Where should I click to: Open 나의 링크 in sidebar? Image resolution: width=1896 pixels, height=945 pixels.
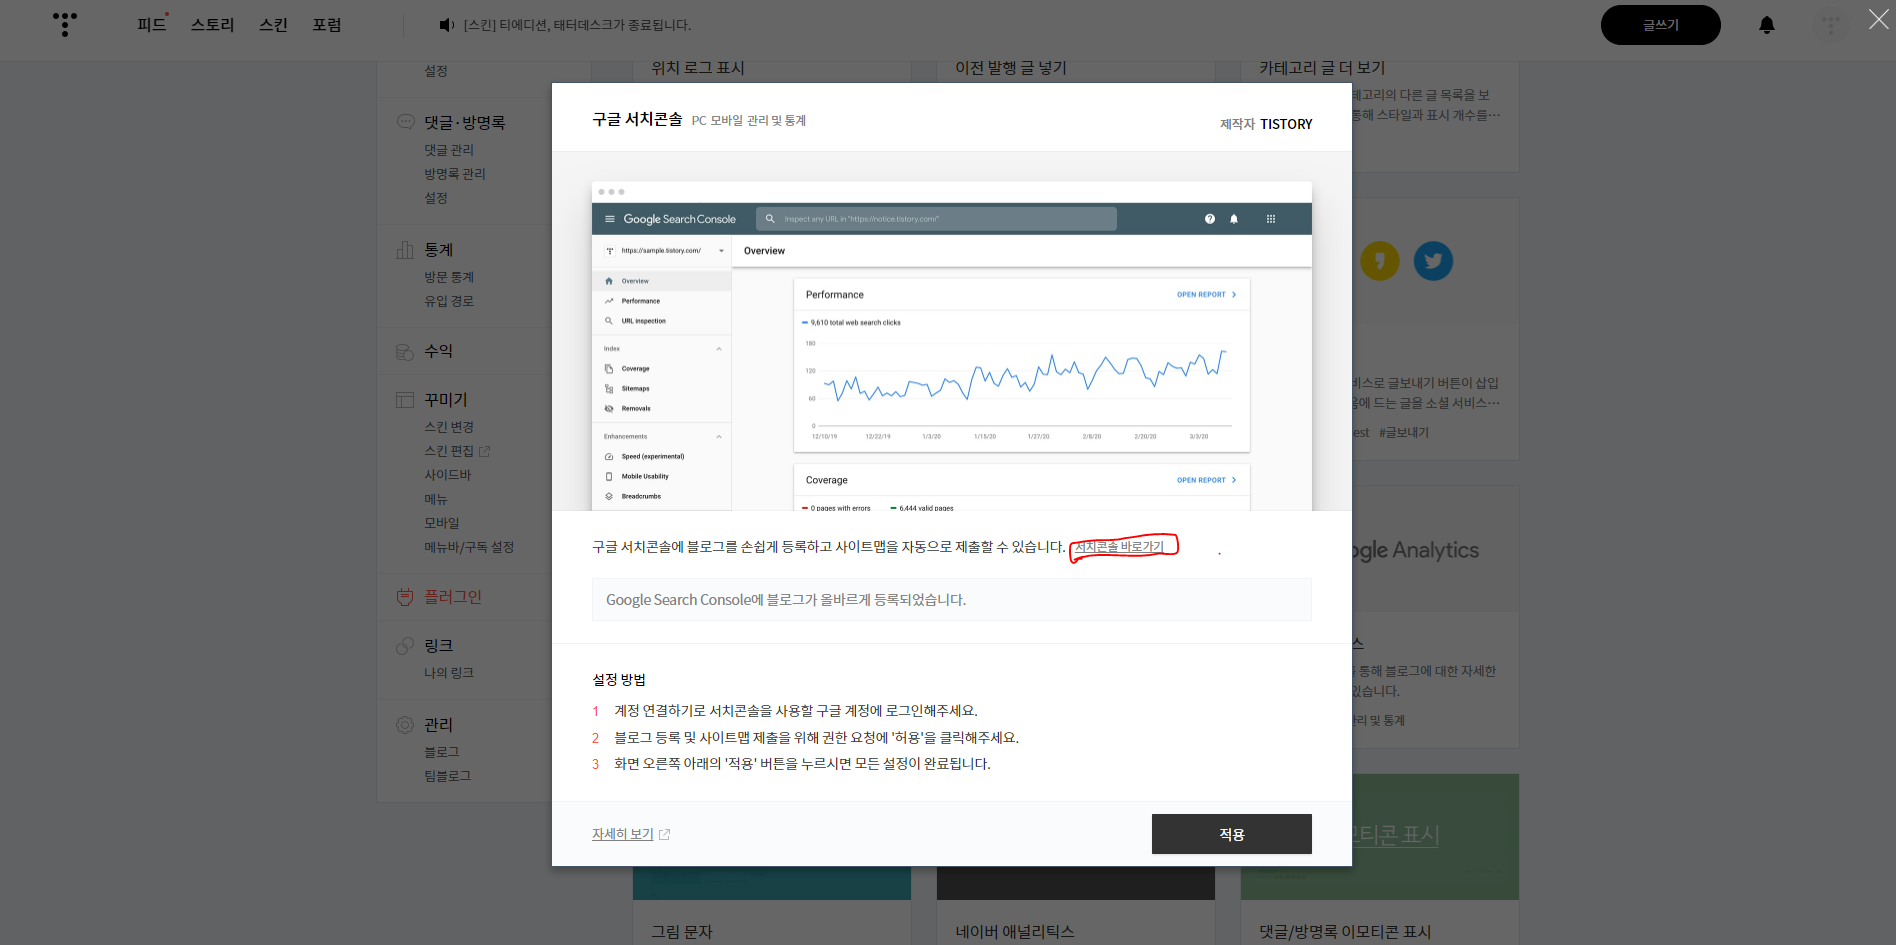(x=449, y=673)
